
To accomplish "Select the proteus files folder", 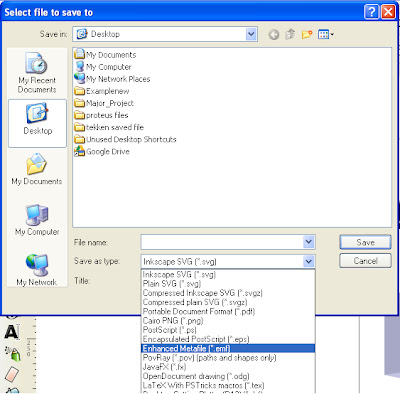I will [x=101, y=115].
